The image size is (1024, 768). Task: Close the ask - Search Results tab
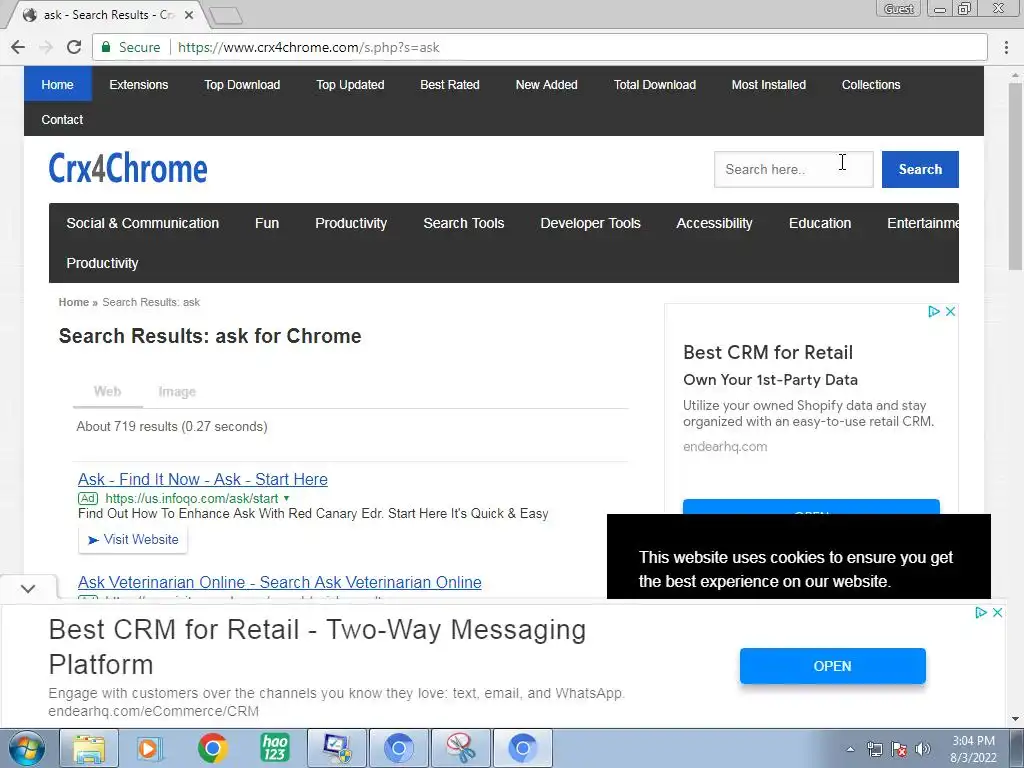pyautogui.click(x=189, y=14)
